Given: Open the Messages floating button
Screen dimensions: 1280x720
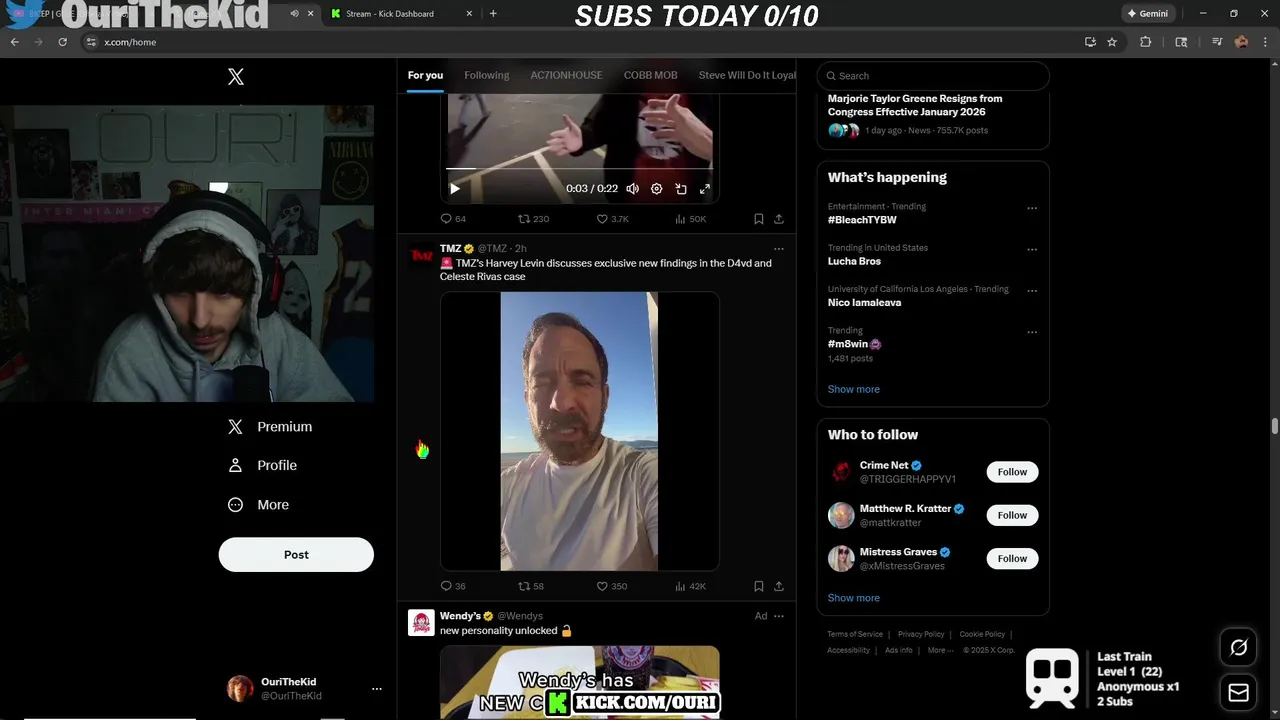Looking at the screenshot, I should pos(1239,692).
